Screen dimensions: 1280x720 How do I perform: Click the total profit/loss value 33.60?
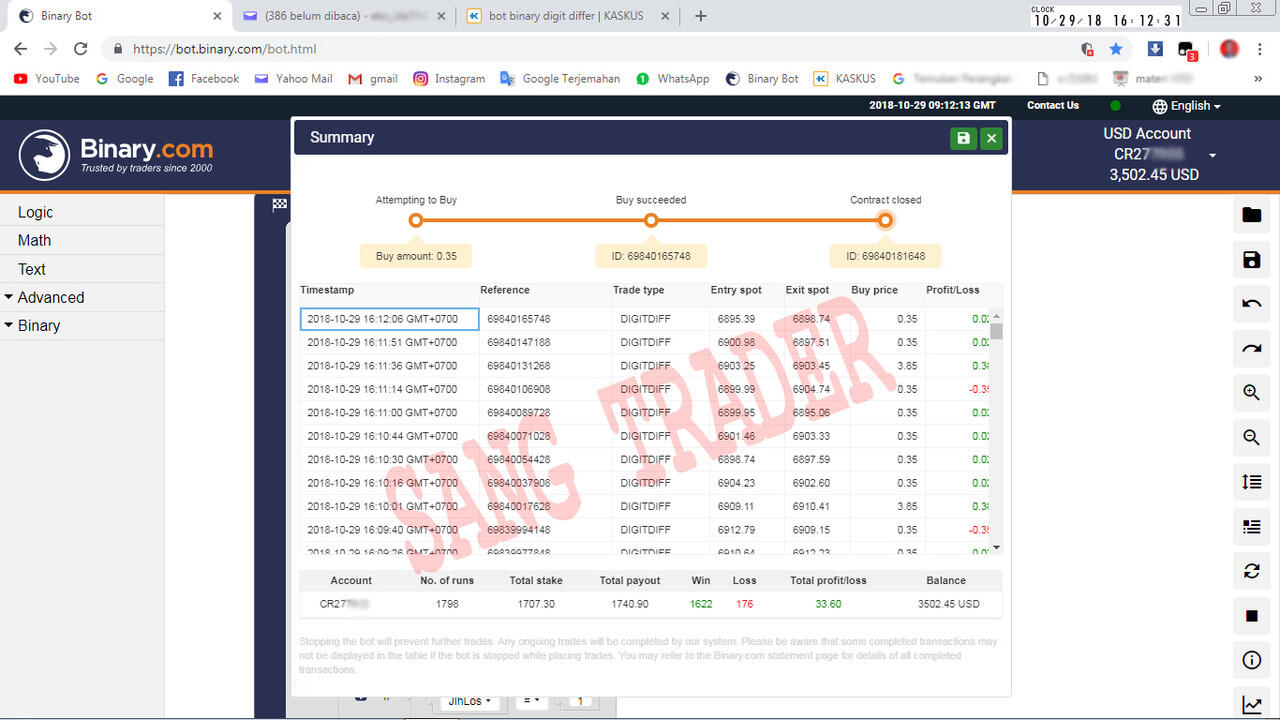[x=828, y=604]
